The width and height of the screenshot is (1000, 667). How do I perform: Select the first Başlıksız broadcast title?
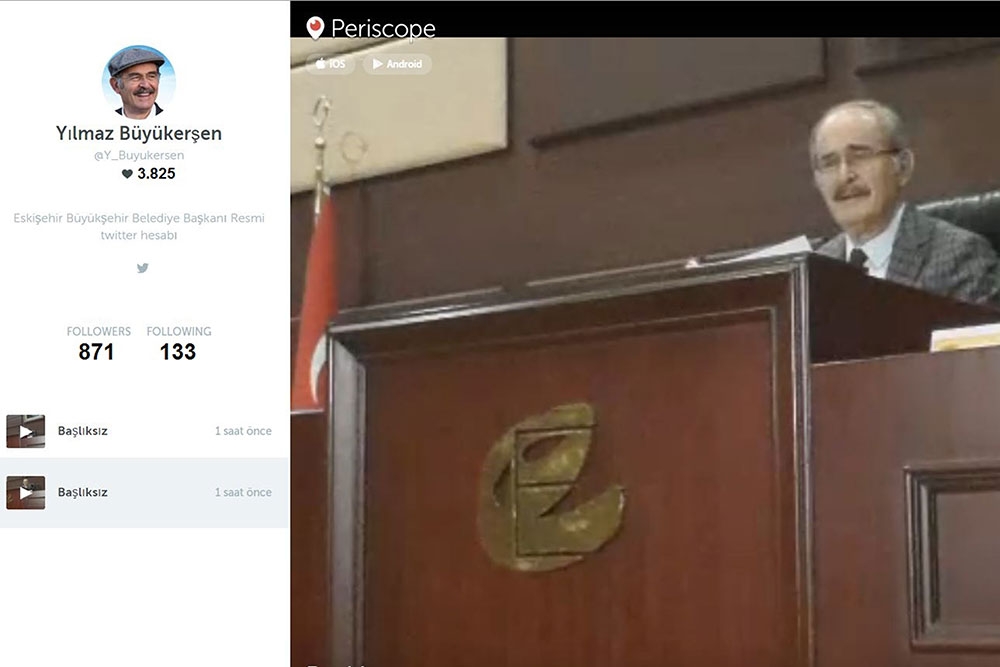[x=82, y=431]
